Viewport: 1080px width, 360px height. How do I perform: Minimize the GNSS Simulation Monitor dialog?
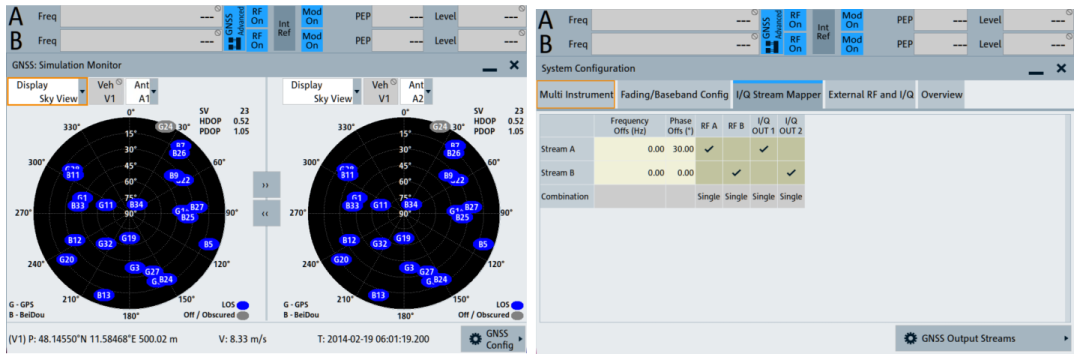point(490,69)
